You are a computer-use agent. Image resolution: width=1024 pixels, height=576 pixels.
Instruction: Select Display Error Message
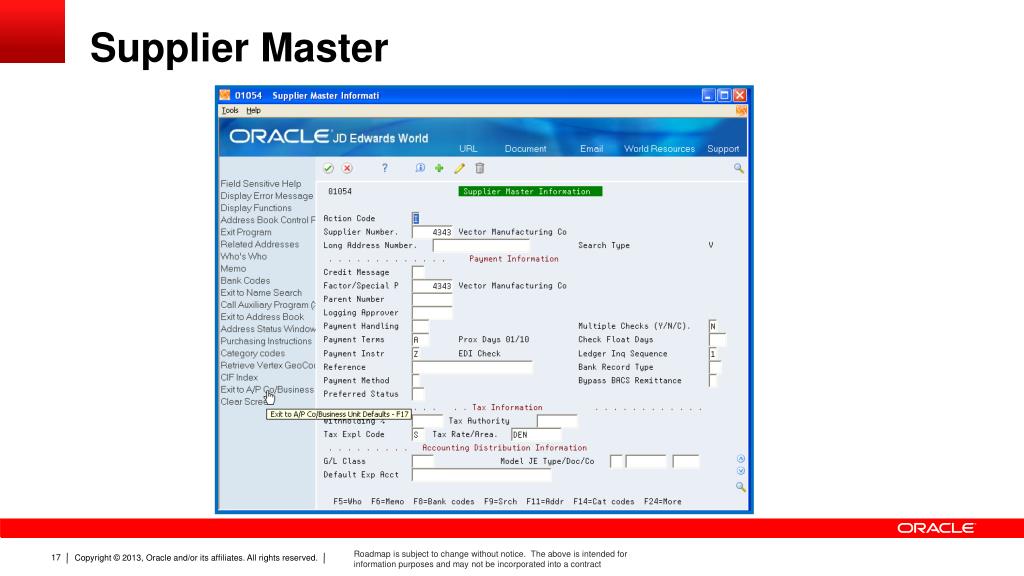(266, 196)
